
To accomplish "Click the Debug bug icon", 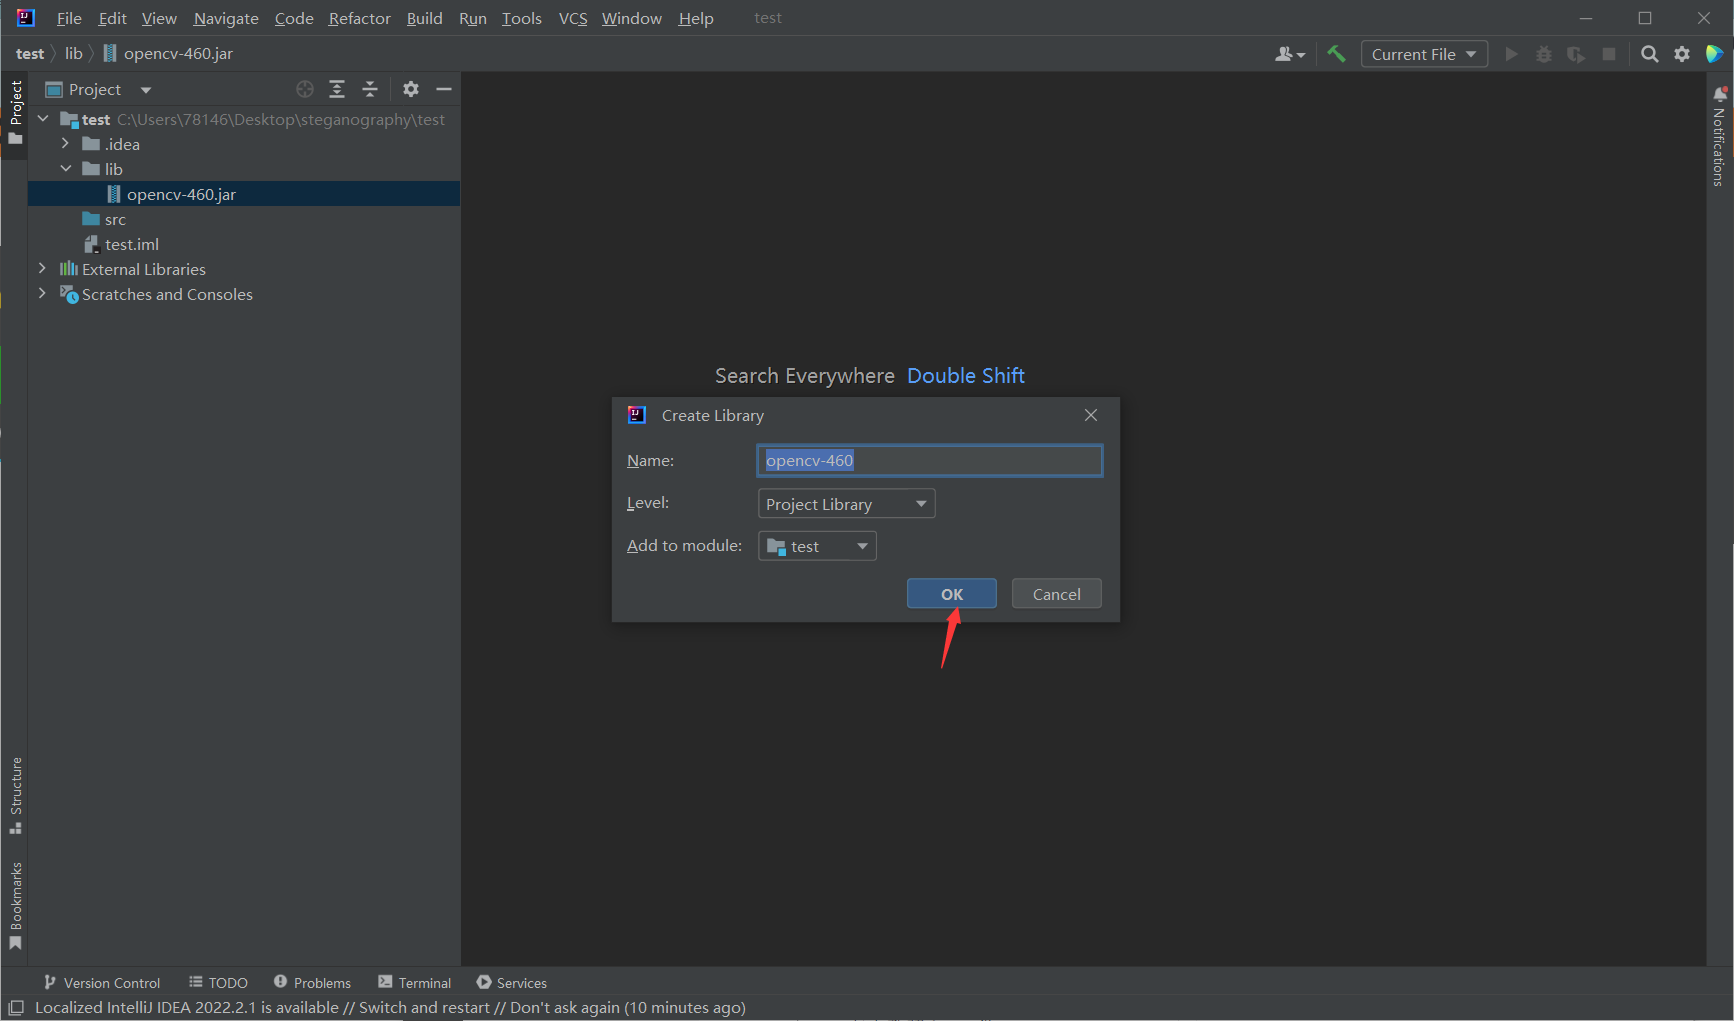I will pos(1544,54).
